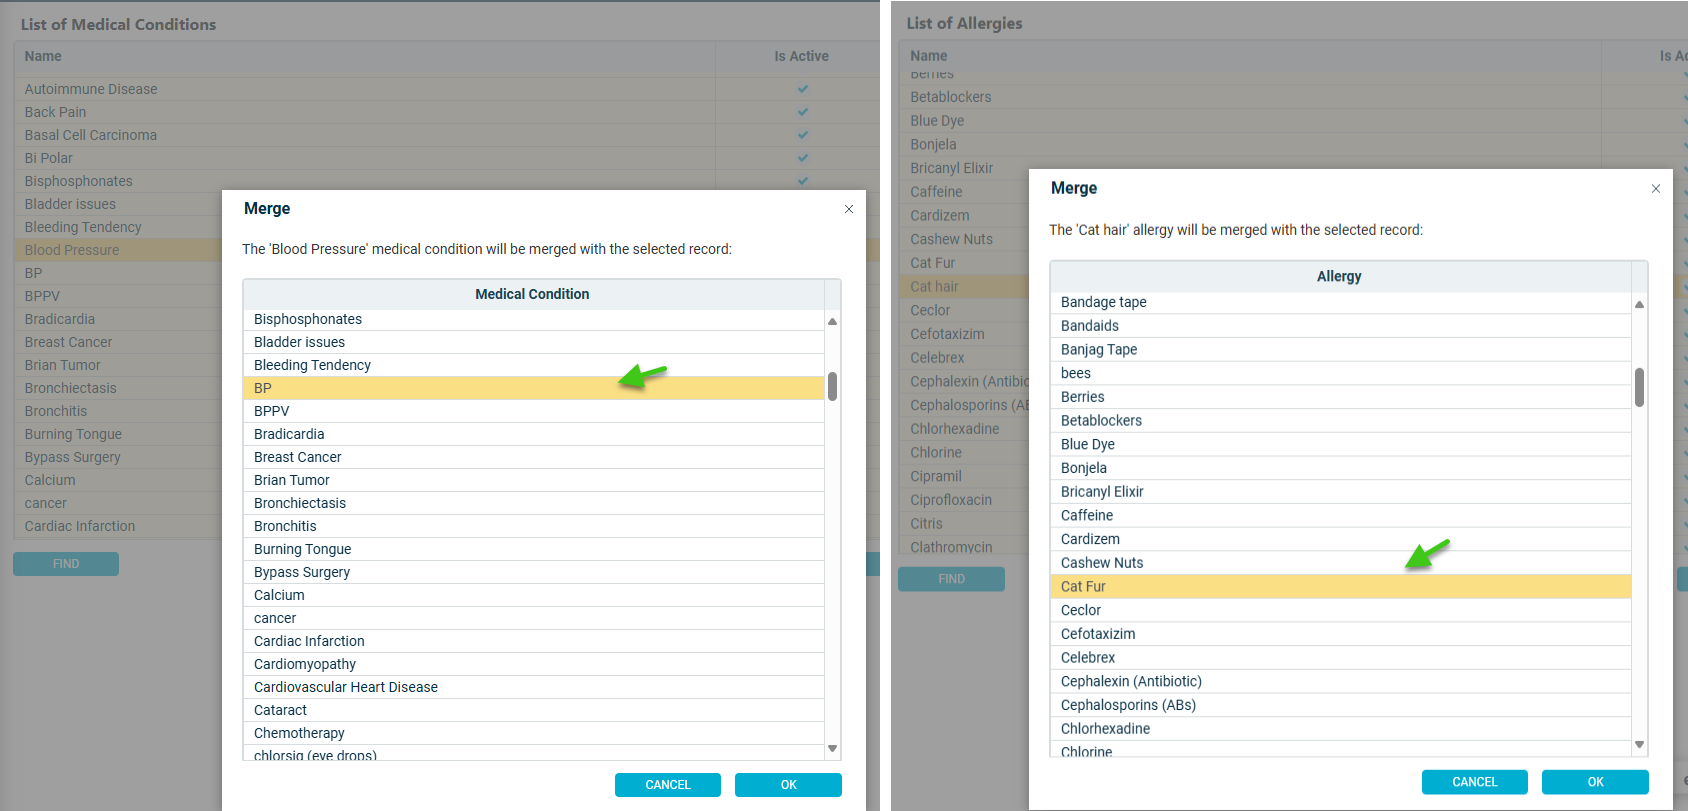This screenshot has width=1688, height=811.
Task: Toggle Is Active check for Back Pain
Action: 802,112
